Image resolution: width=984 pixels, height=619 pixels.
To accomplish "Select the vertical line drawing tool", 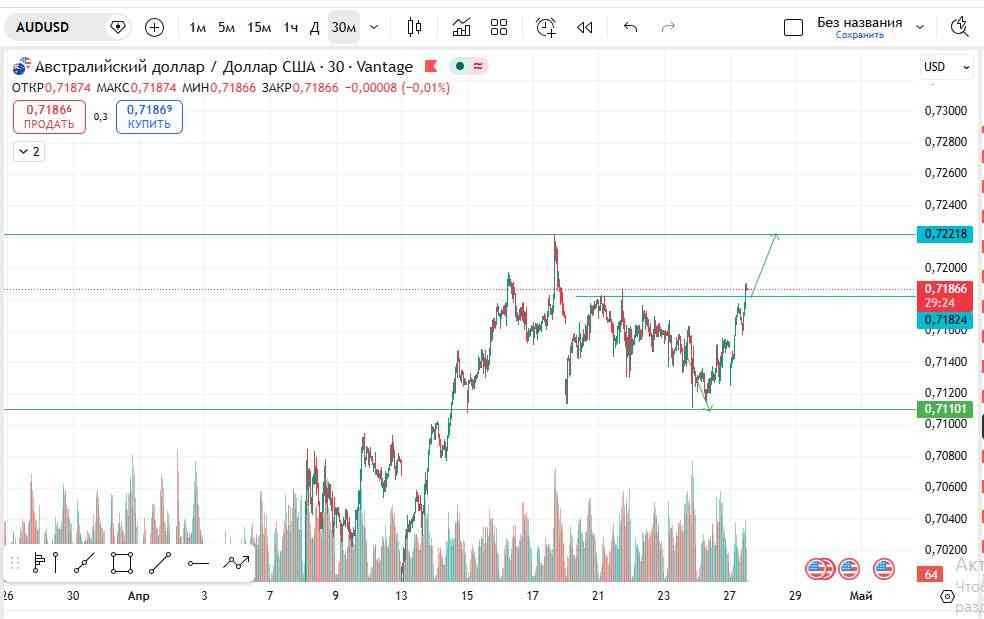I will (56, 562).
